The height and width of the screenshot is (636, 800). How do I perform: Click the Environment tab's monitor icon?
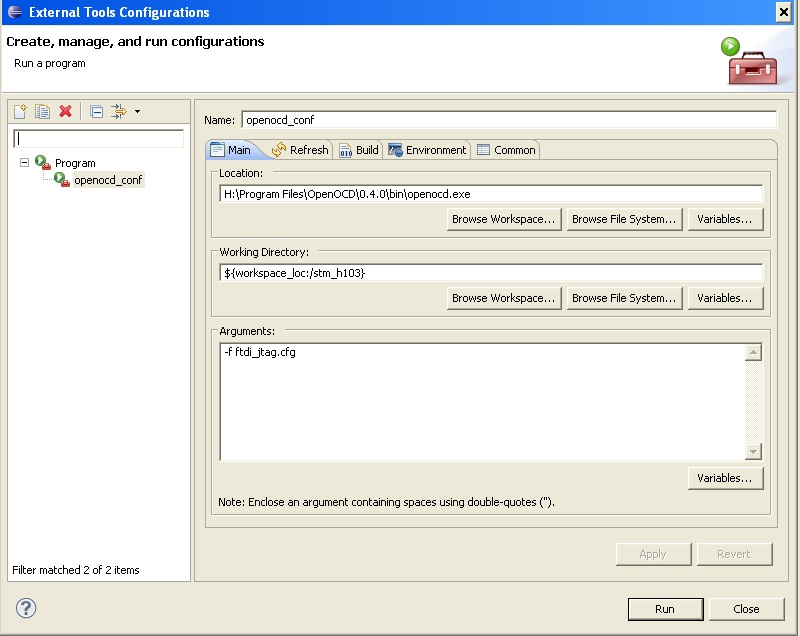tap(395, 150)
